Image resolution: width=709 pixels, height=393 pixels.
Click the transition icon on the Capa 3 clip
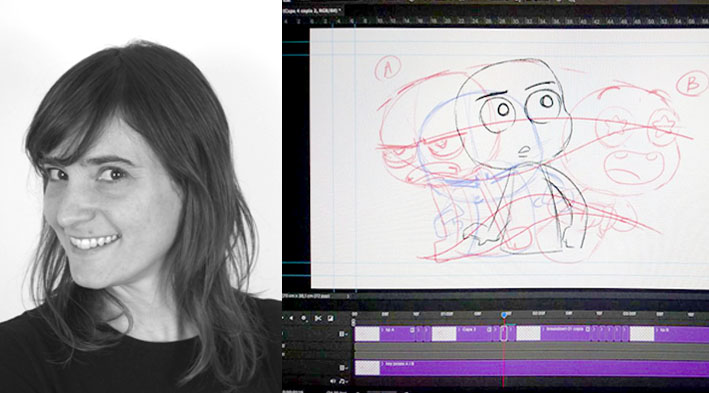click(x=489, y=330)
